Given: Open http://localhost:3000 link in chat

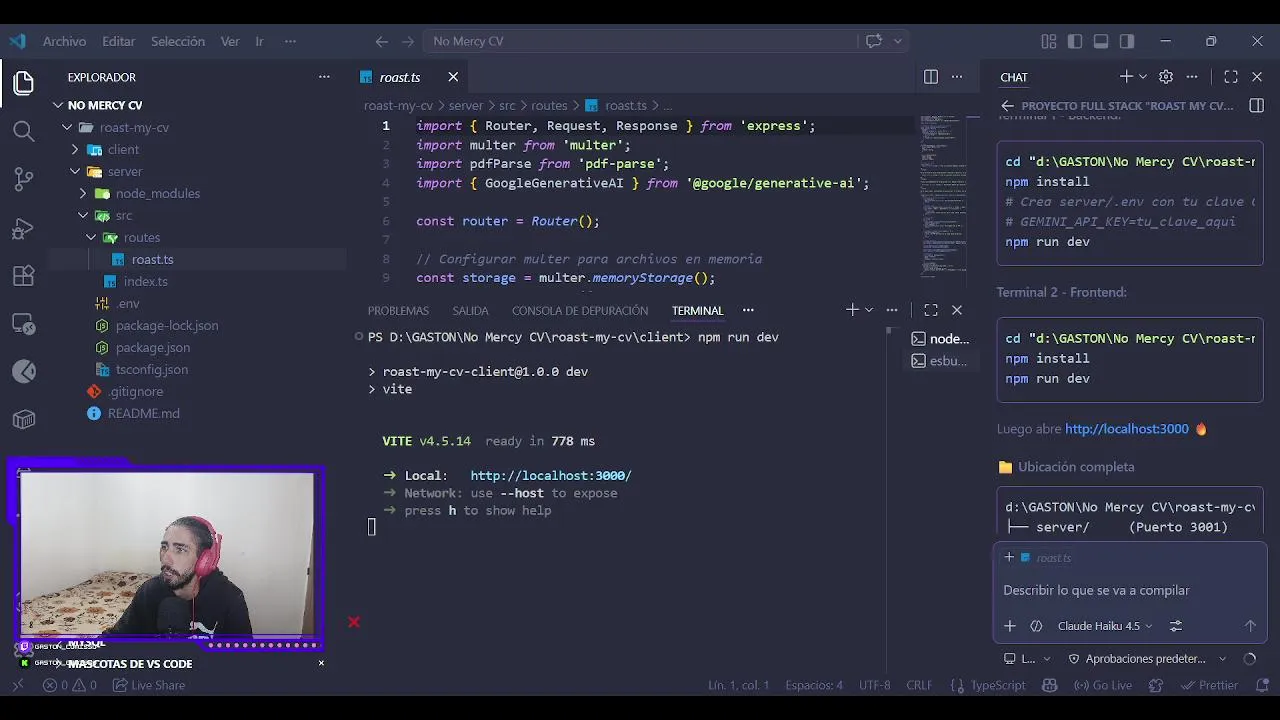Looking at the screenshot, I should (x=1126, y=429).
